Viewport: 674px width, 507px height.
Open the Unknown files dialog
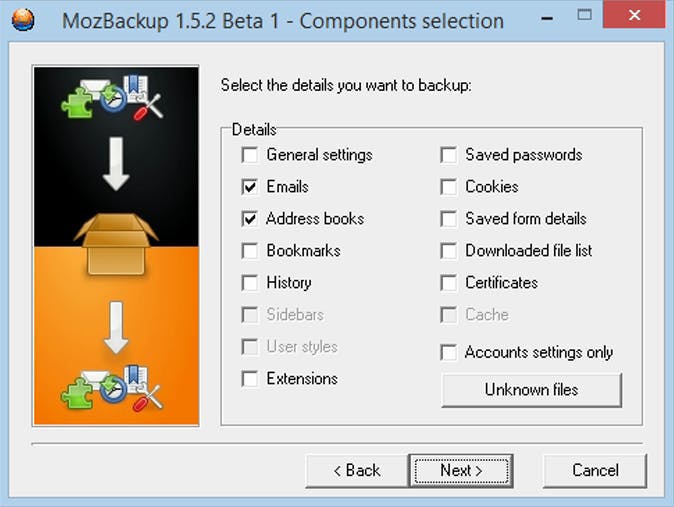(531, 390)
